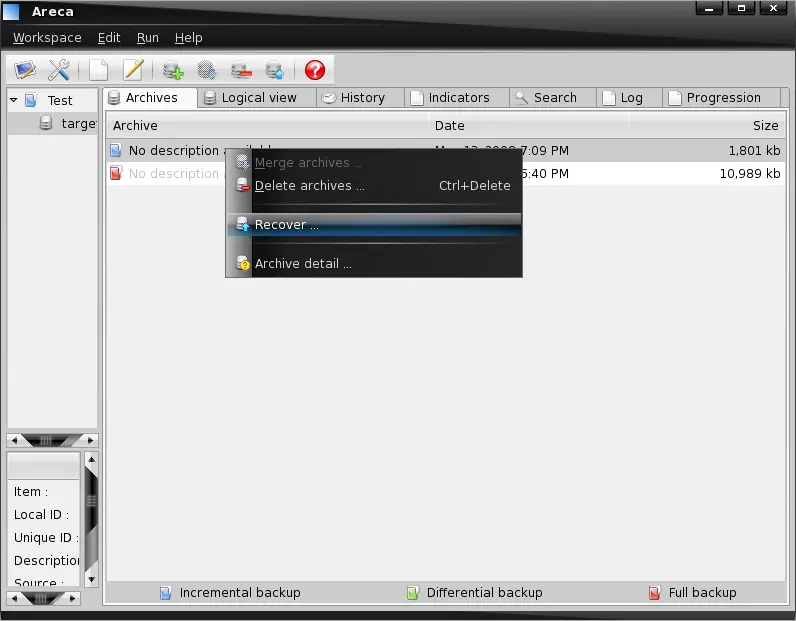Select the archive row sized 1,801 kb
796x621 pixels.
445,150
